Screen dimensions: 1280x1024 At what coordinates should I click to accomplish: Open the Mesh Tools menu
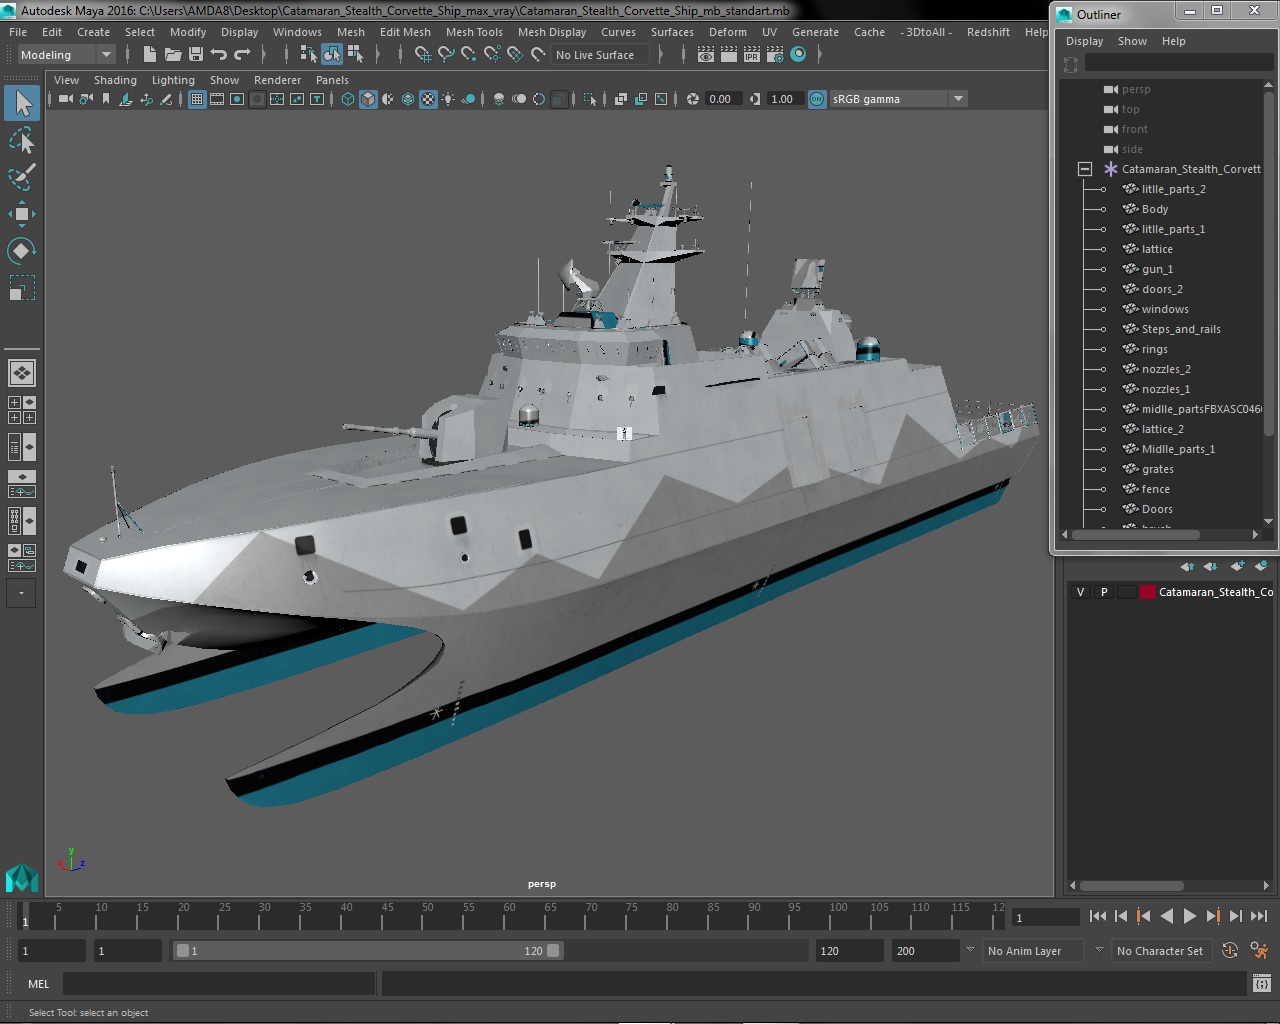(474, 32)
